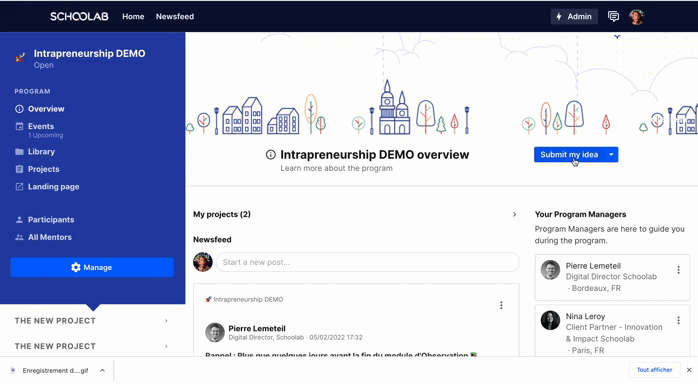698x384 pixels.
Task: Click the gear icon on Manage button
Action: click(x=76, y=267)
